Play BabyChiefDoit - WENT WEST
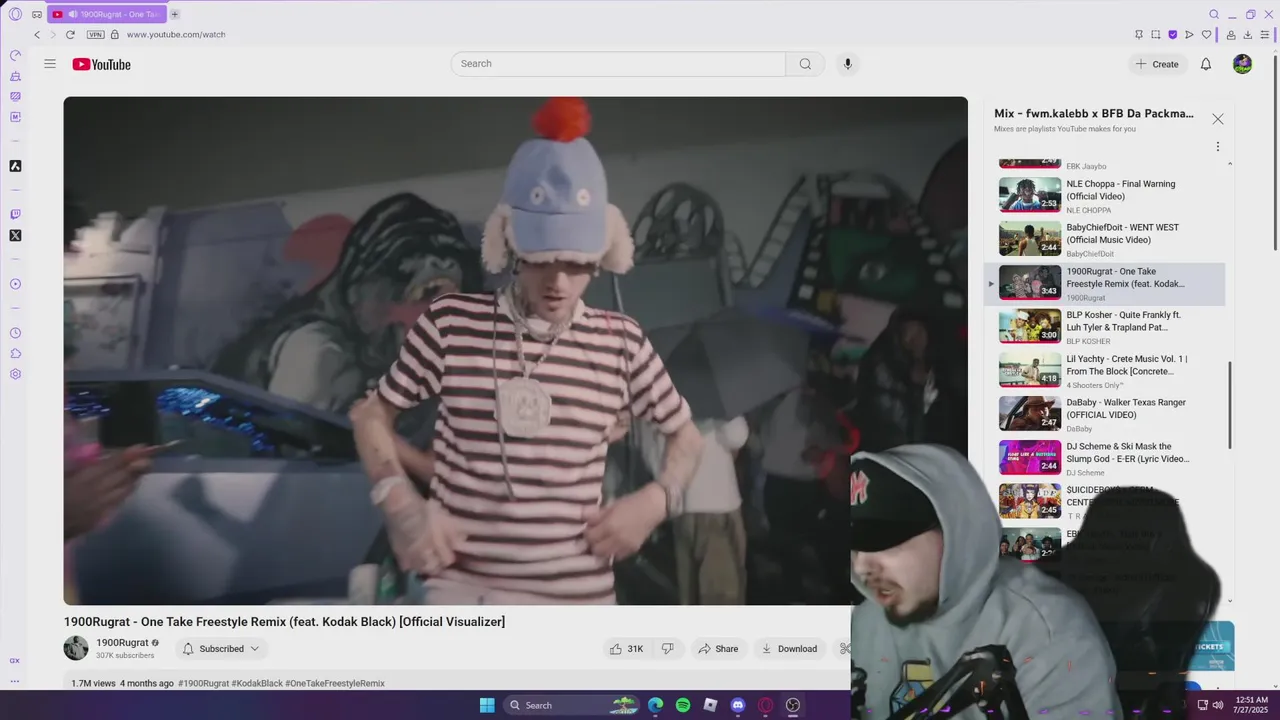The image size is (1280, 720). pyautogui.click(x=1105, y=239)
